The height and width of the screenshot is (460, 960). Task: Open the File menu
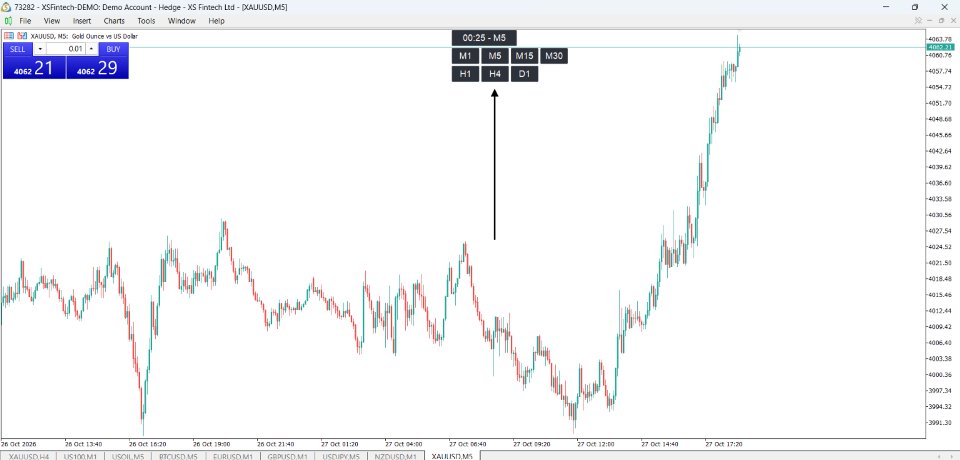(x=25, y=21)
